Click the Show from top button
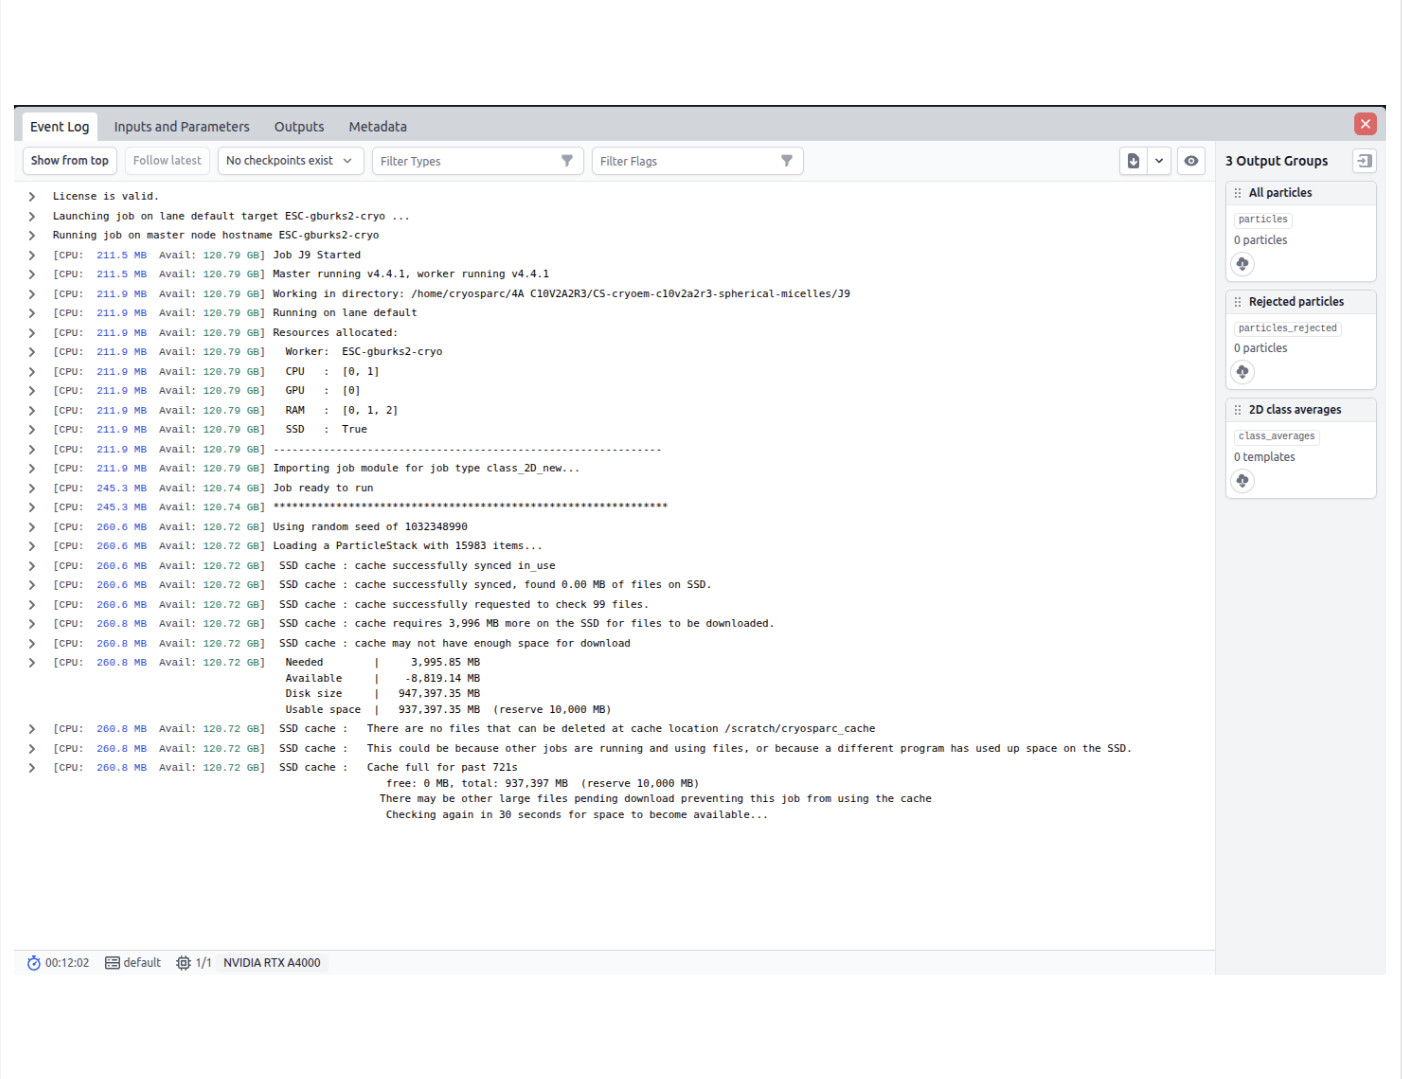The image size is (1402, 1079). pyautogui.click(x=70, y=161)
